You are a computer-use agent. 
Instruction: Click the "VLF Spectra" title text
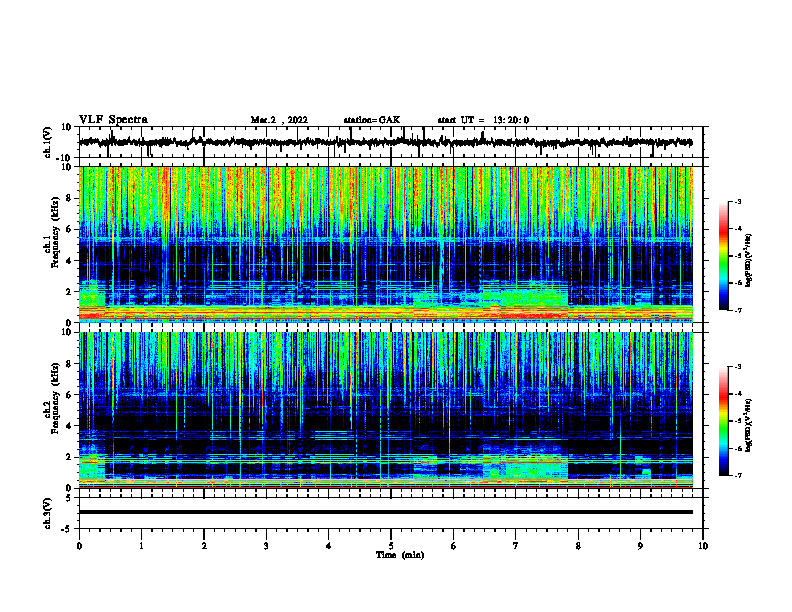pyautogui.click(x=113, y=120)
